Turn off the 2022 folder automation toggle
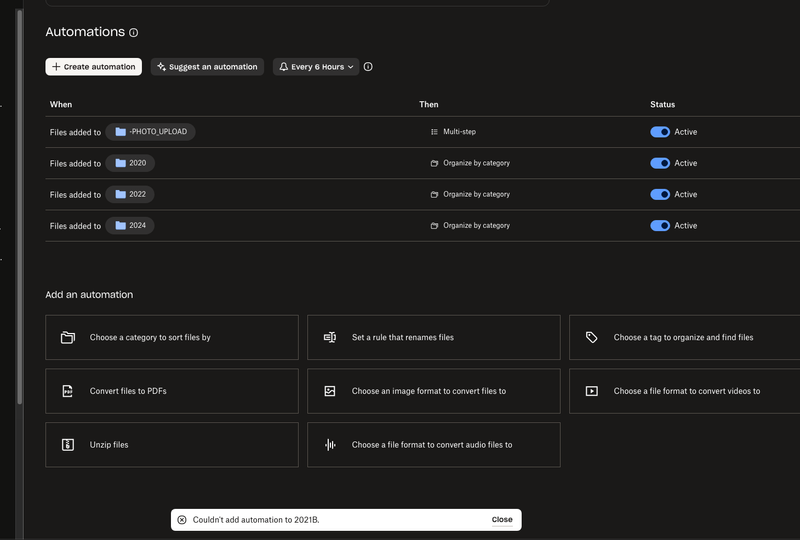The width and height of the screenshot is (800, 540). click(x=660, y=195)
